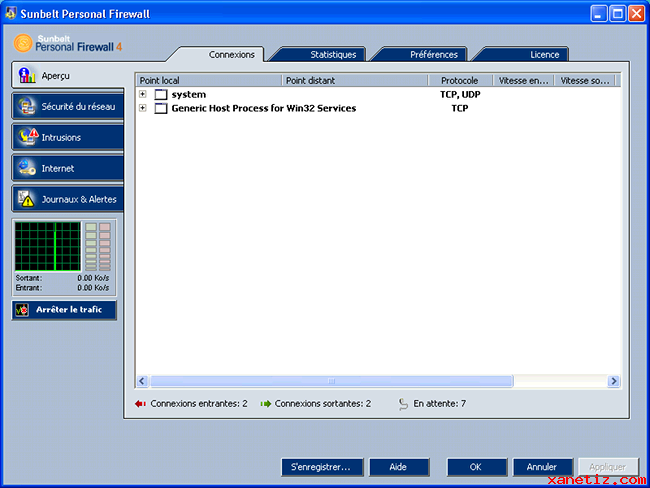Maximize the Sunbelt Personal Firewall window
Image resolution: width=650 pixels, height=488 pixels.
pos(618,14)
